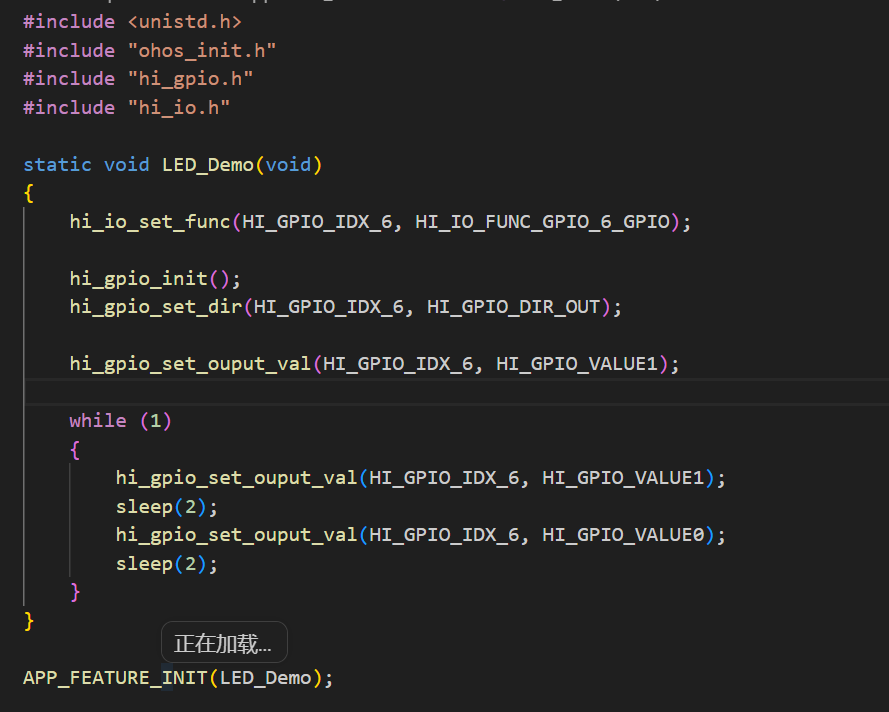Image resolution: width=889 pixels, height=712 pixels.
Task: Click the "hi_io.h" include string
Action: tap(179, 107)
